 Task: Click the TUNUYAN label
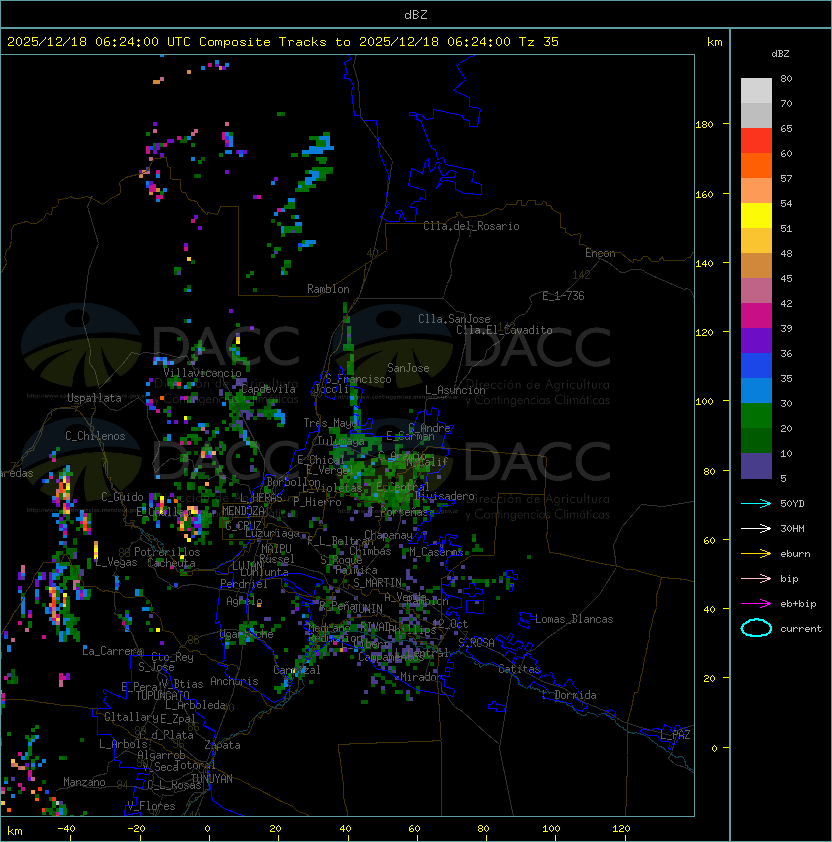tap(212, 779)
